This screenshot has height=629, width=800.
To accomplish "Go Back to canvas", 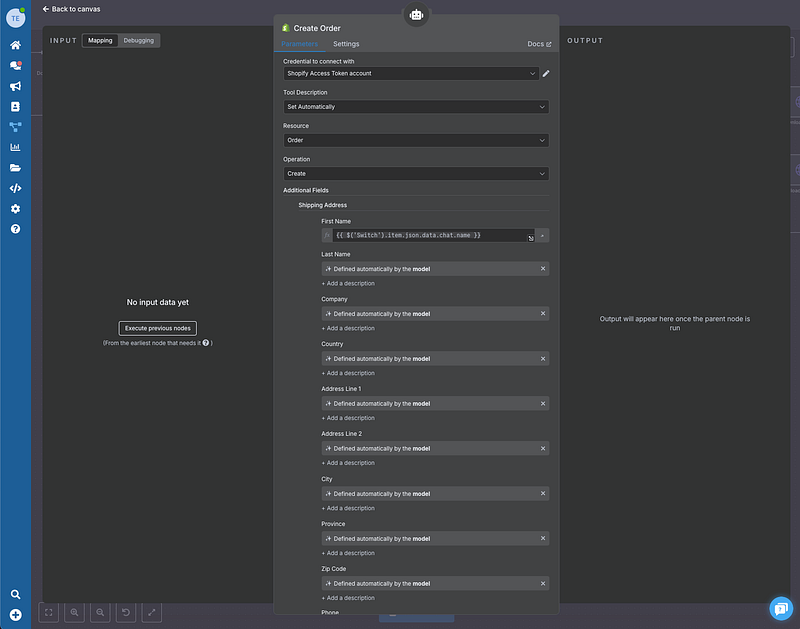I will (71, 9).
